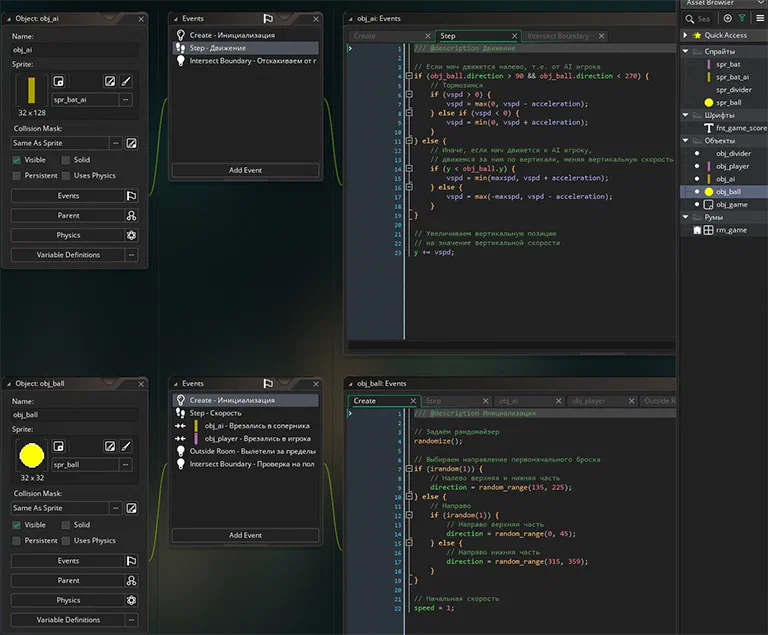Click the edit collision mask icon for obj_ai

[131, 143]
